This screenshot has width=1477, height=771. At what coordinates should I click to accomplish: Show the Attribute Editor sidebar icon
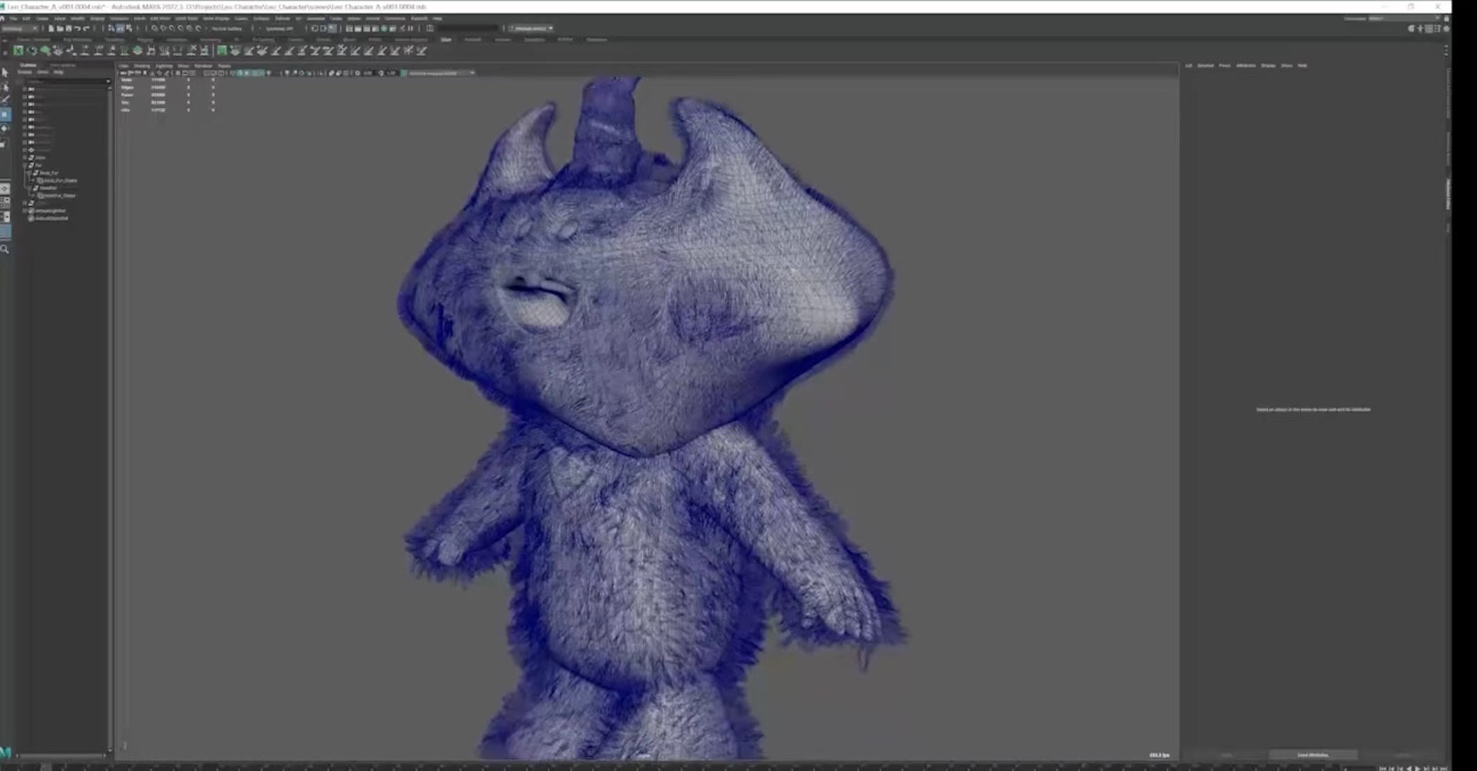click(x=1428, y=29)
